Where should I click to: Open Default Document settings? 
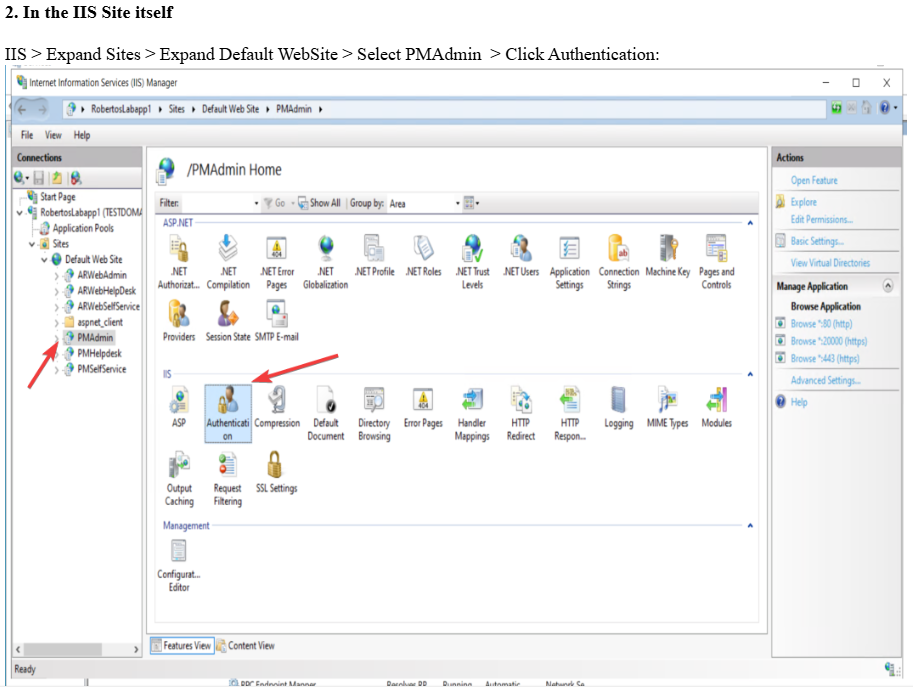click(x=325, y=404)
